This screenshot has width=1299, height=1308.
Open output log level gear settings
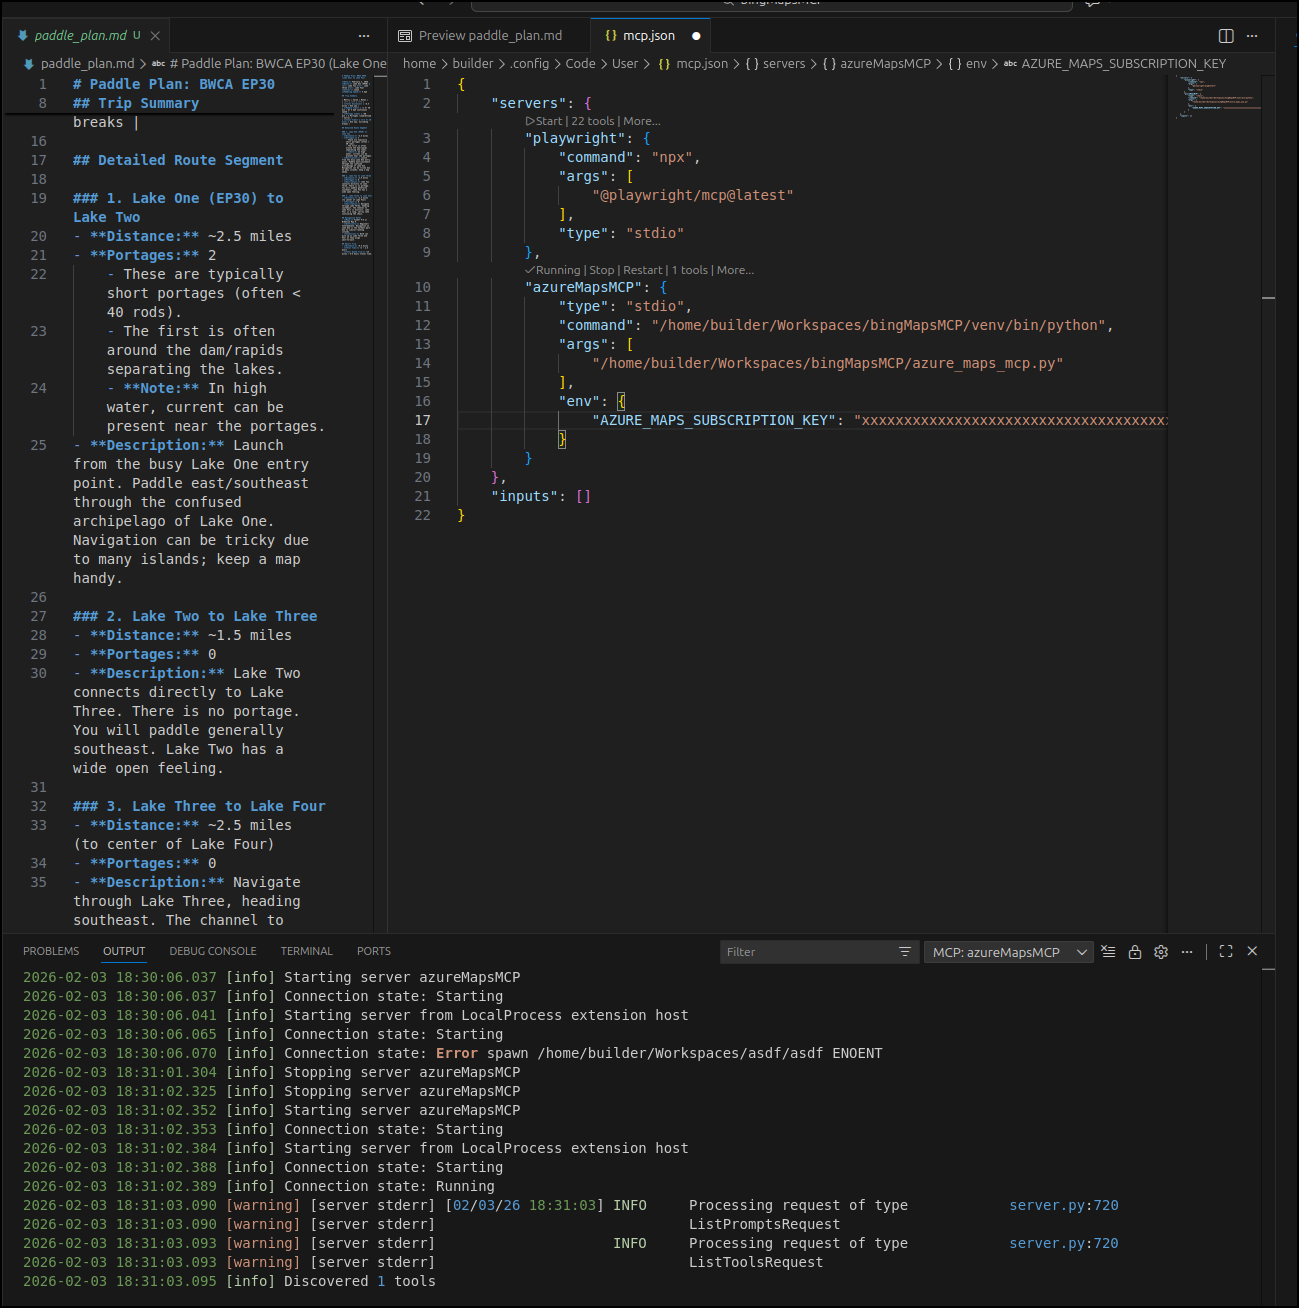1161,952
